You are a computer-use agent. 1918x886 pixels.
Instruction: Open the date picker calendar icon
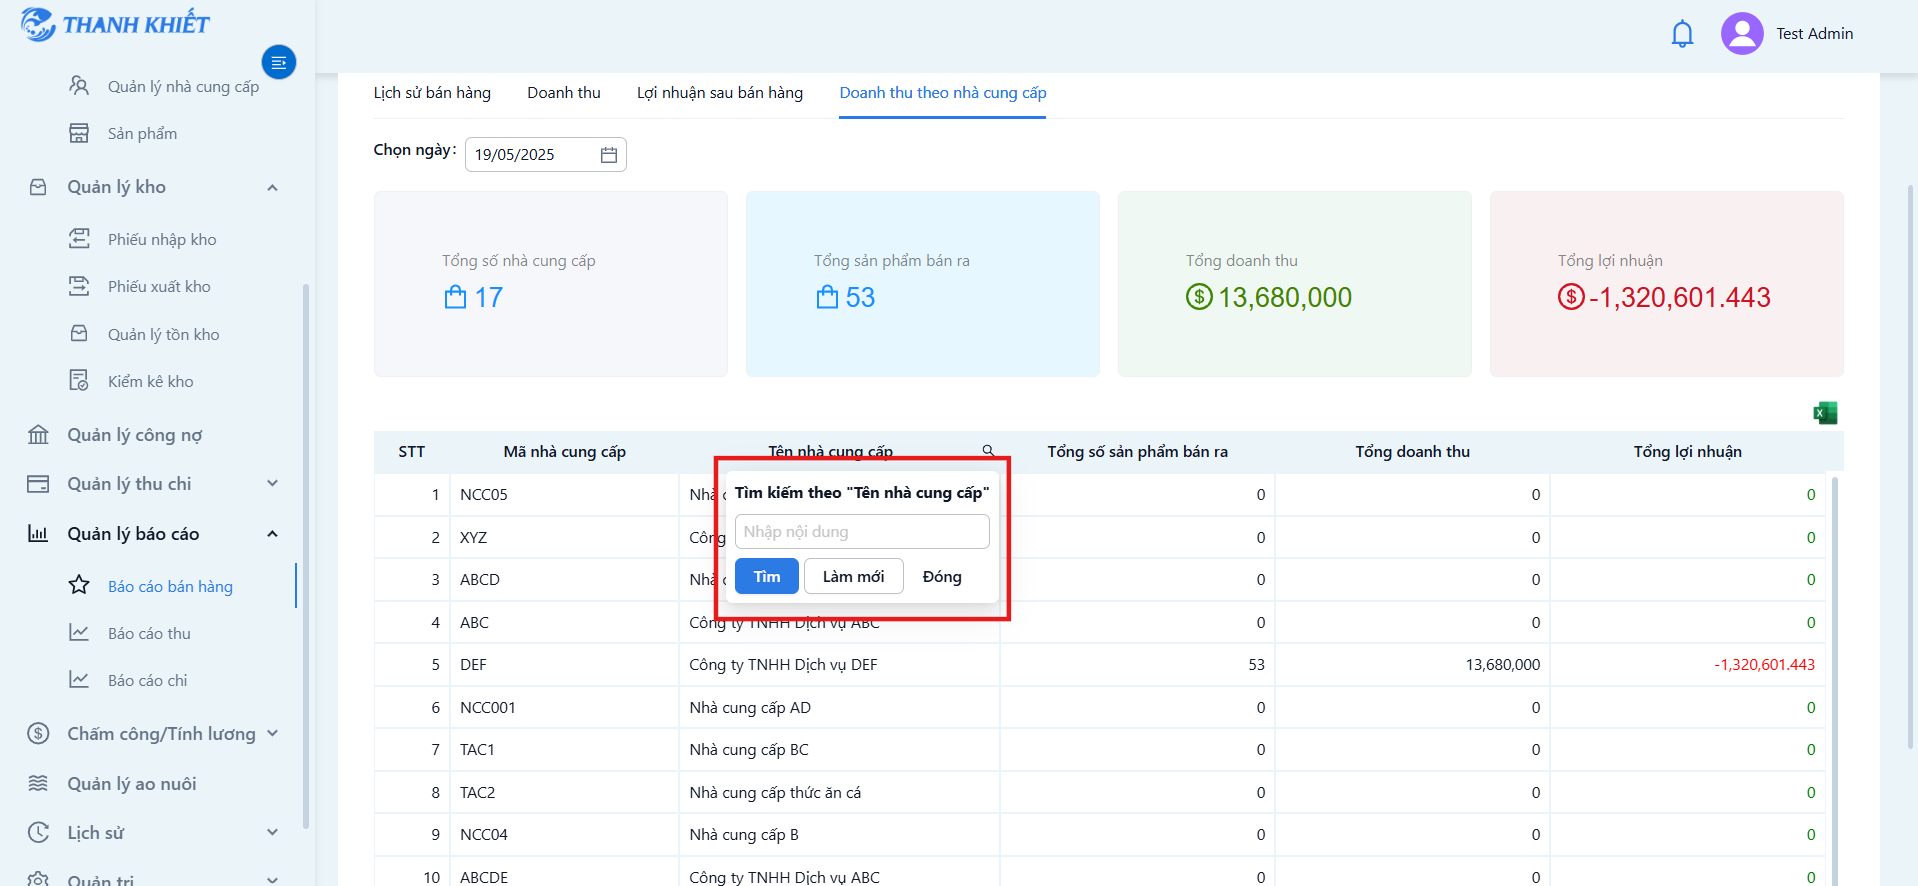(x=608, y=155)
